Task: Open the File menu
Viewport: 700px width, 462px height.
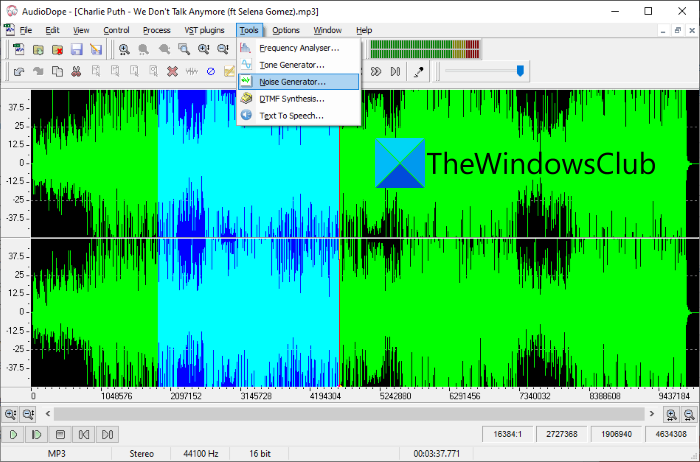Action: (x=25, y=30)
